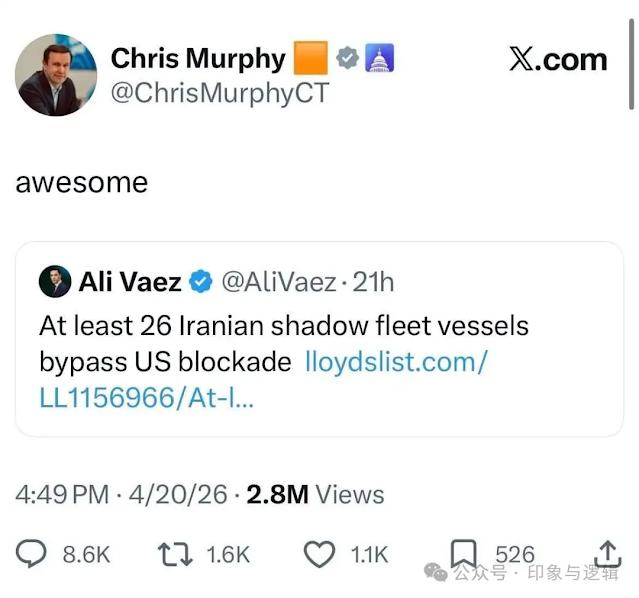Click the 2.8M Views count

point(314,494)
